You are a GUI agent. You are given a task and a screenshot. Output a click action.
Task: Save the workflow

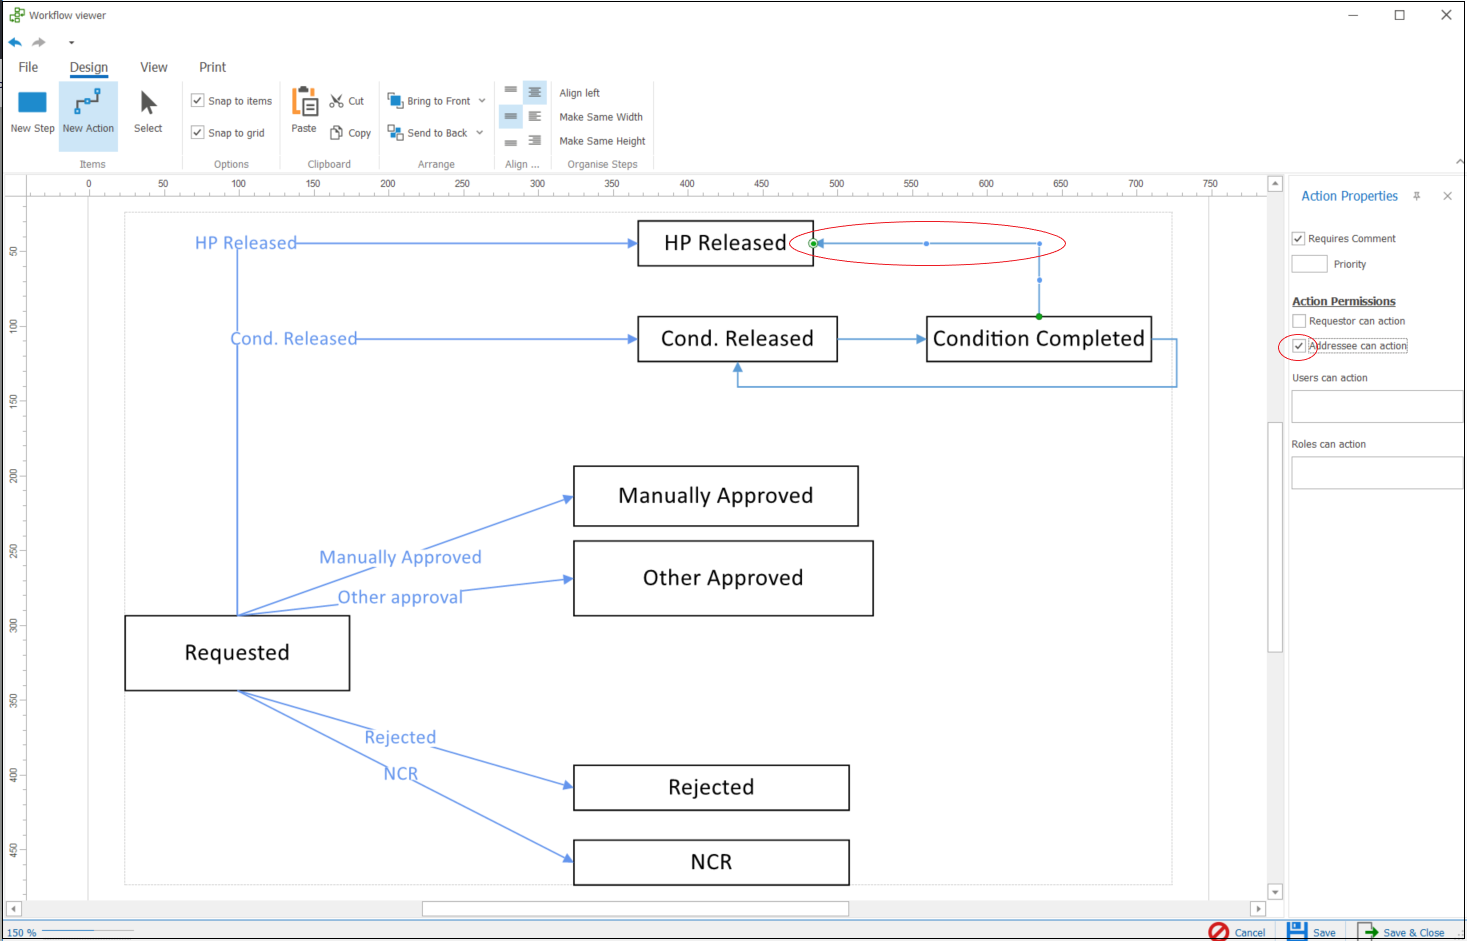pos(1311,932)
